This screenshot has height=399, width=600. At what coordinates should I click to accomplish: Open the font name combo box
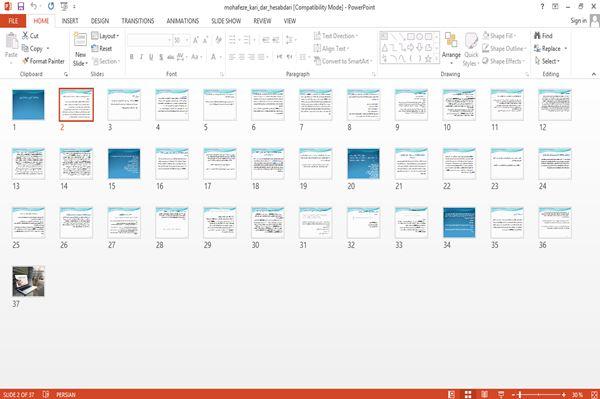[149, 40]
